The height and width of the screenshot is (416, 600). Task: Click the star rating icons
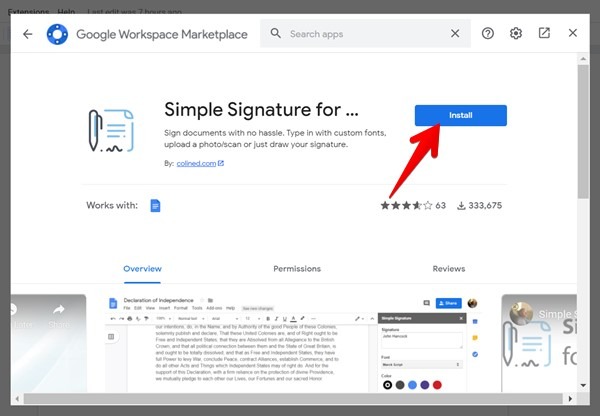point(406,206)
